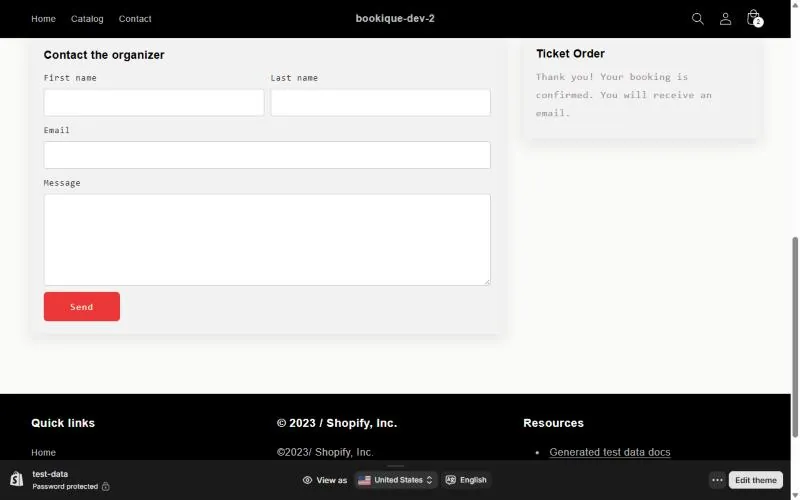800x500 pixels.
Task: Click the Resources footer heading
Action: (x=554, y=423)
